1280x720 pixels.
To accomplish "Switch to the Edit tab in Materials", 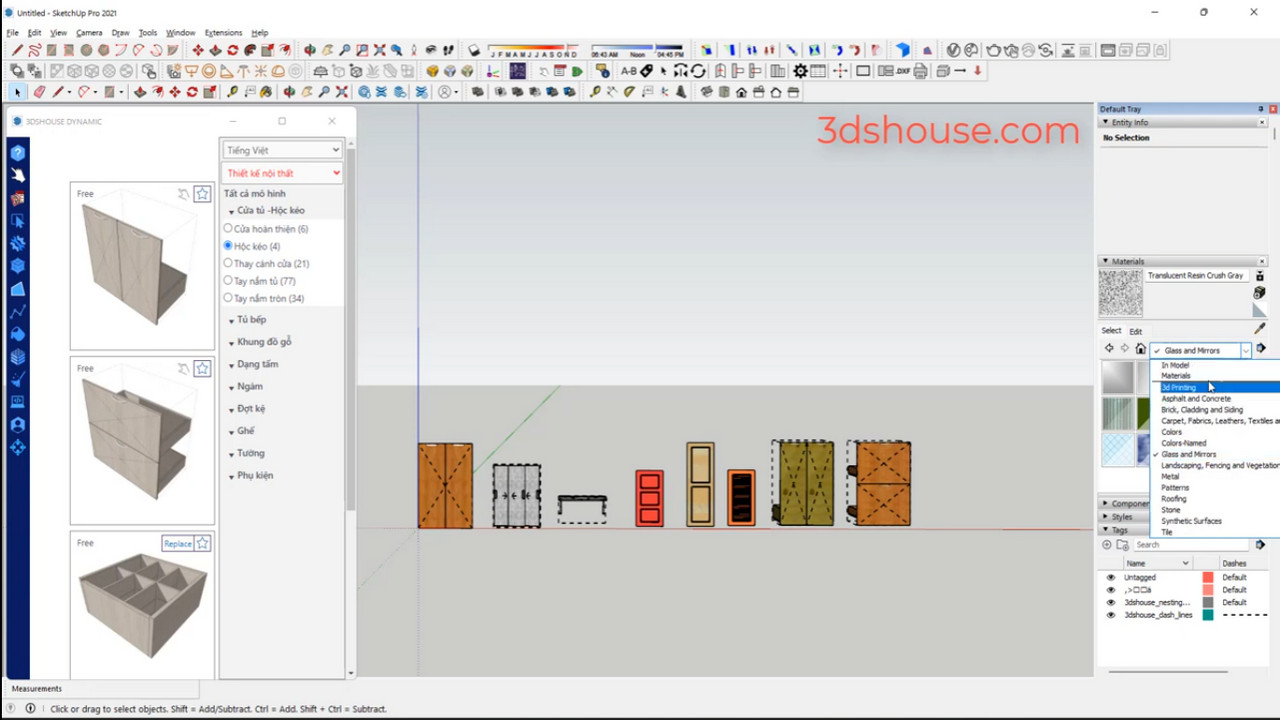I will pos(1136,331).
